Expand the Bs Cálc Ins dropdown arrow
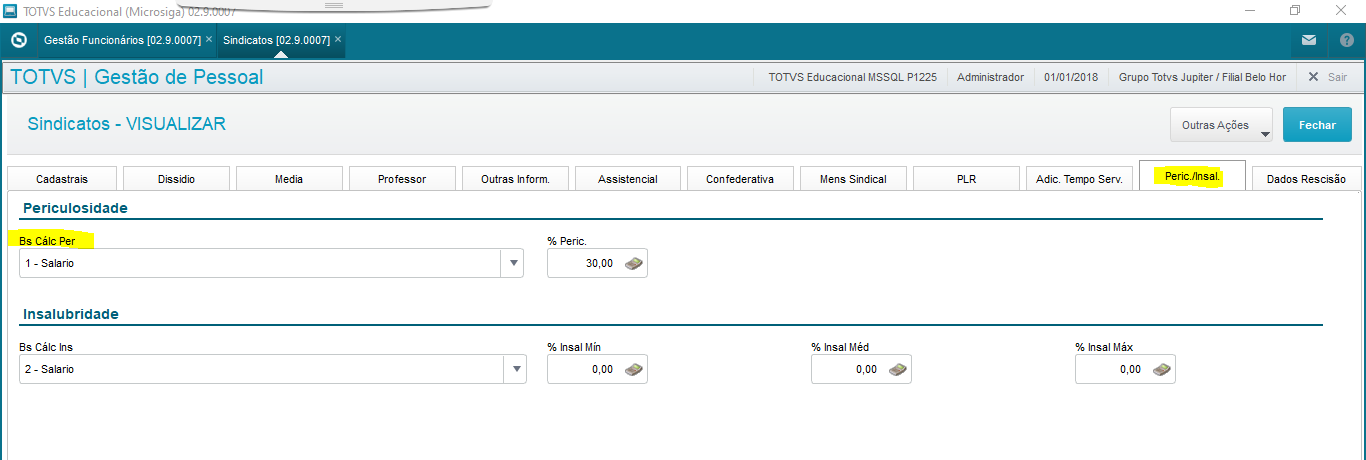The image size is (1366, 460). click(x=514, y=369)
